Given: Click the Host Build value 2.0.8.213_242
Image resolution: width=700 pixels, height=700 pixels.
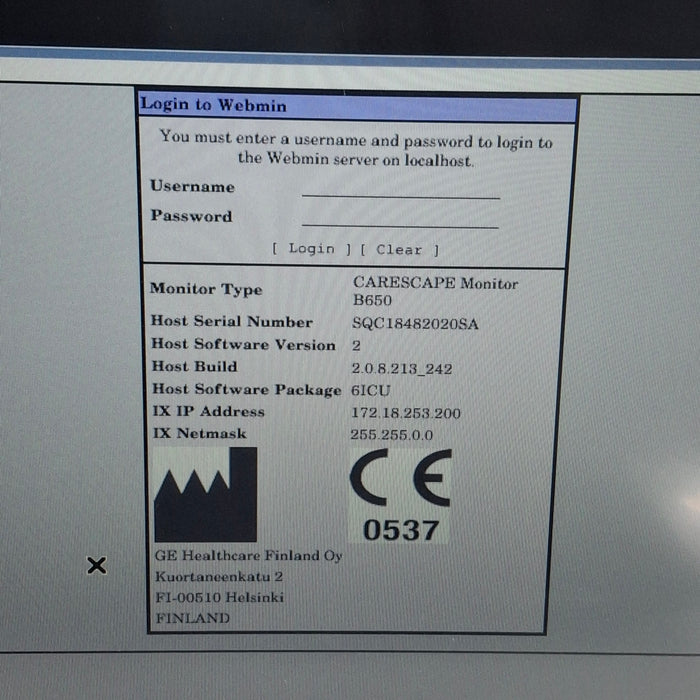Looking at the screenshot, I should pos(401,369).
